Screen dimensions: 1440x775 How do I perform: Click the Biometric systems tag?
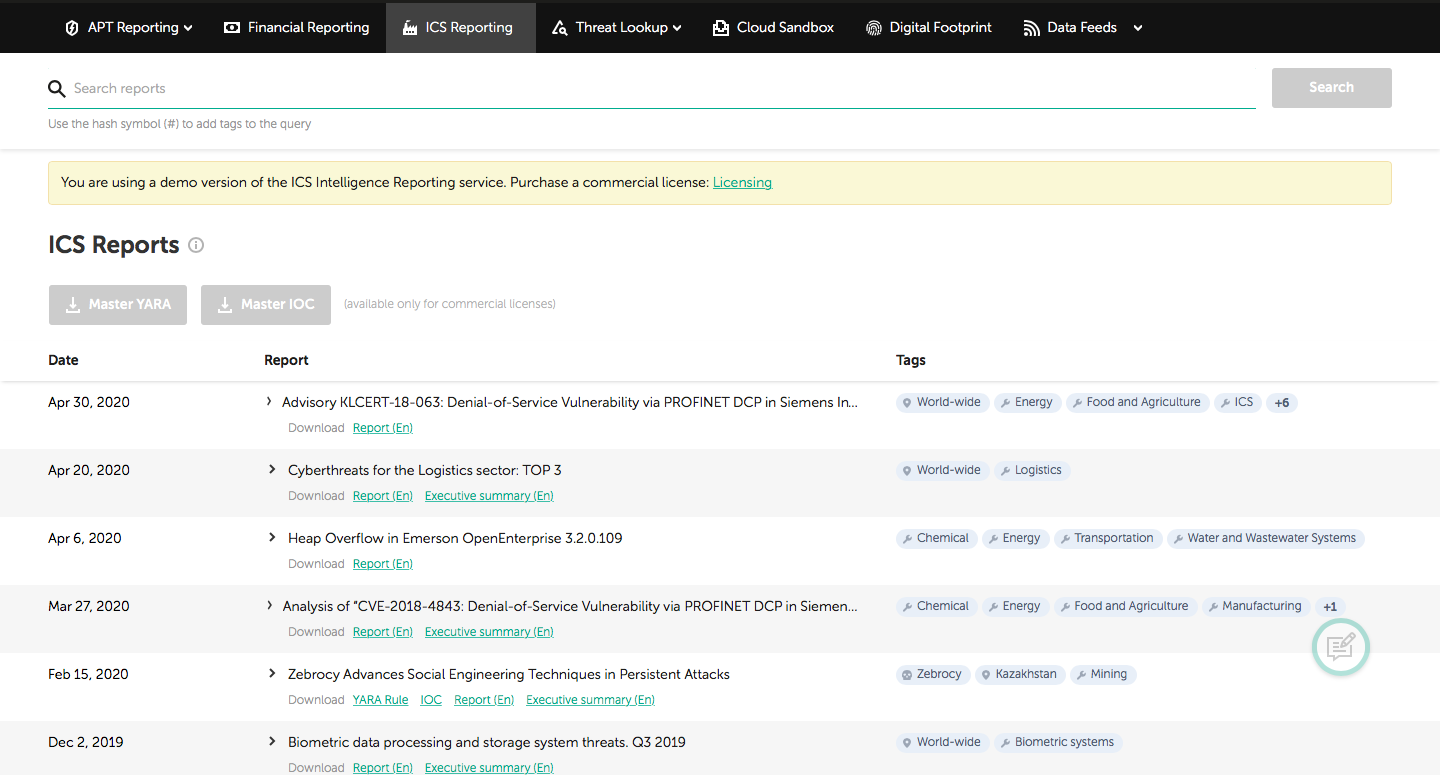pyautogui.click(x=1059, y=742)
